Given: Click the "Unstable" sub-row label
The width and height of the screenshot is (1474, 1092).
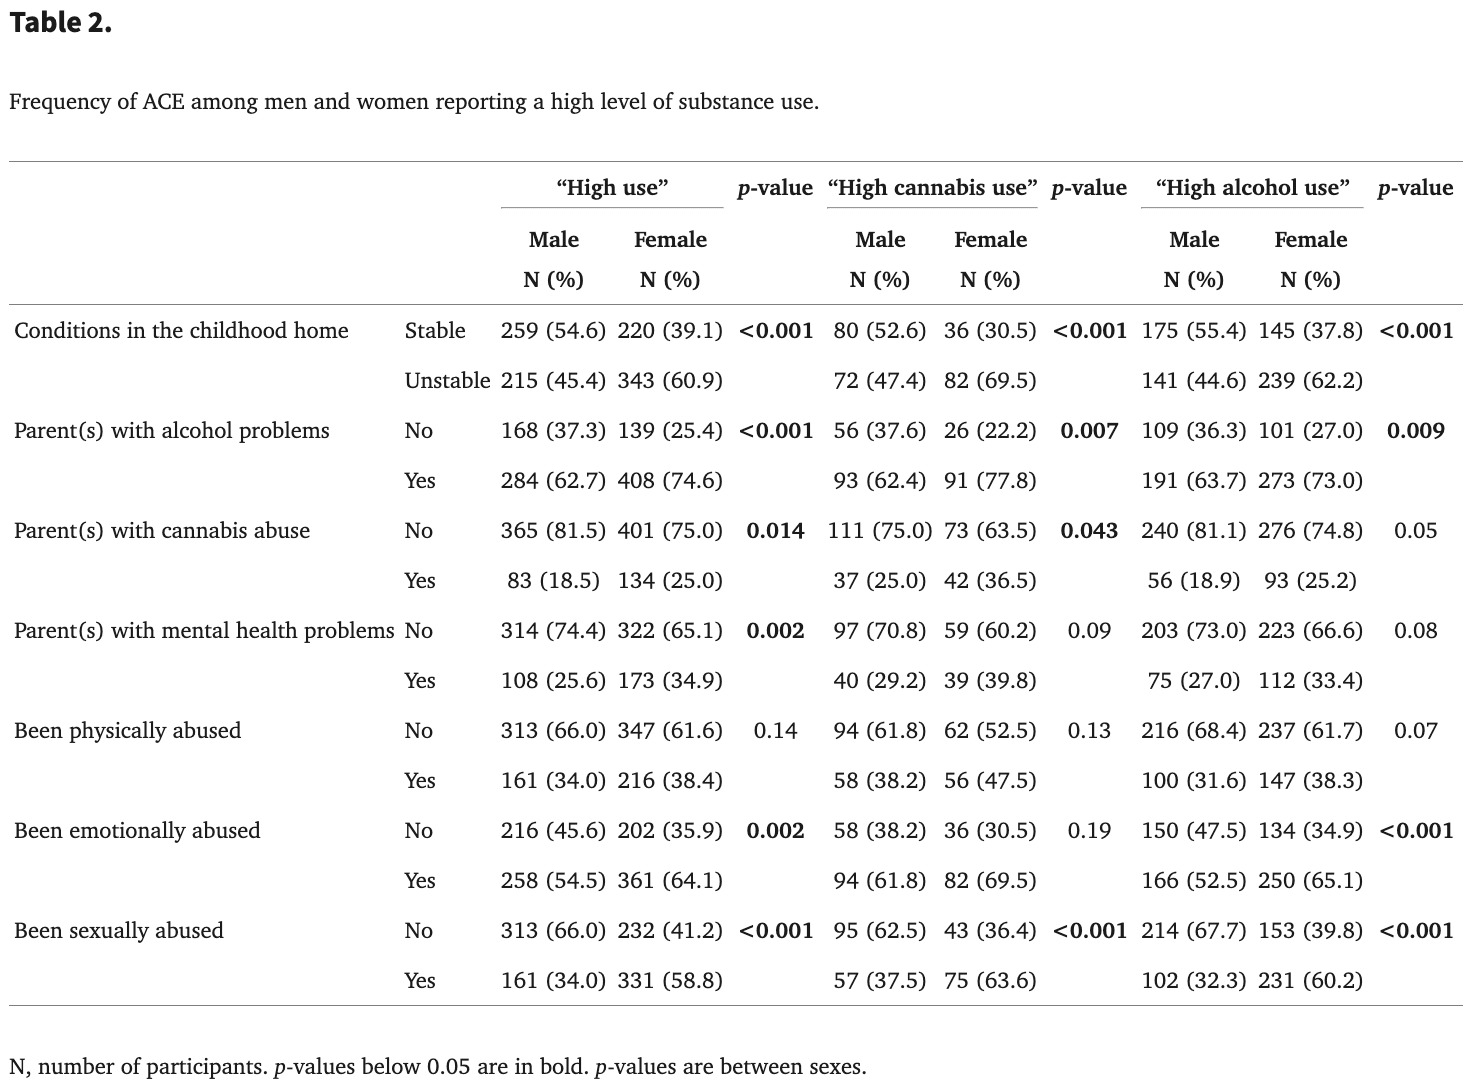Looking at the screenshot, I should pos(447,380).
